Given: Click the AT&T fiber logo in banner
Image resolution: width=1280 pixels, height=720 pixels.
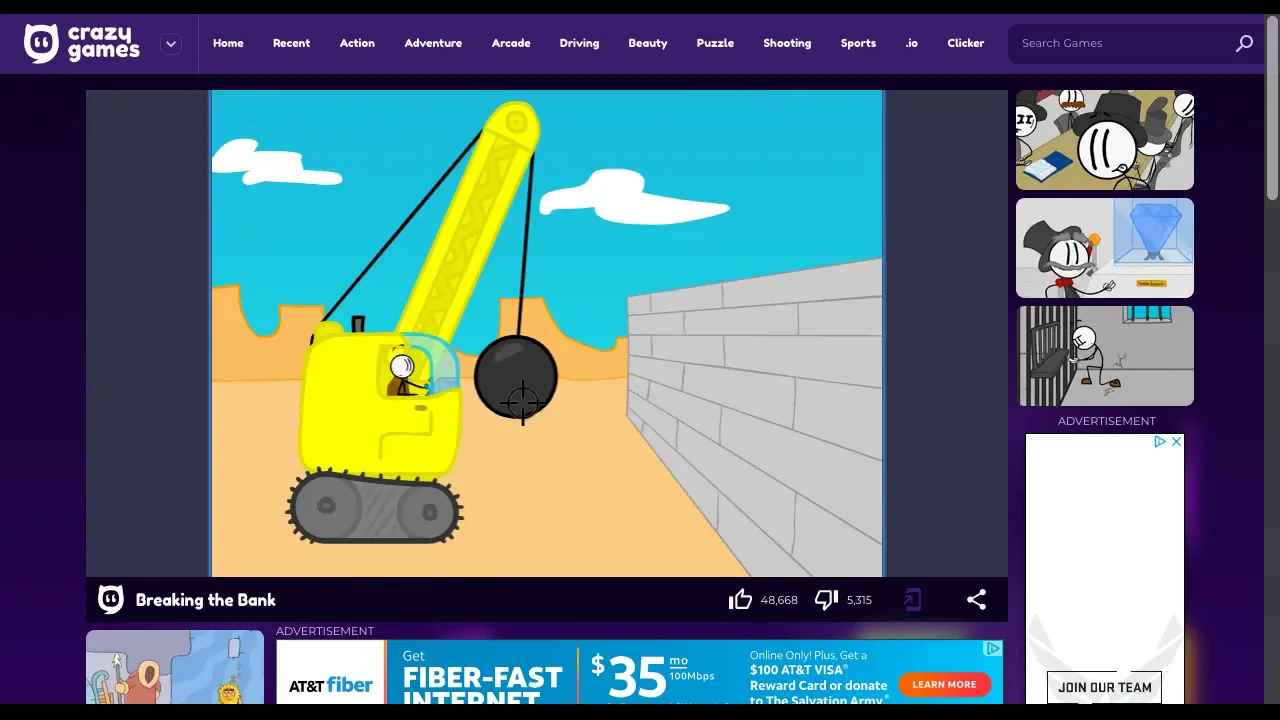Looking at the screenshot, I should 331,685.
